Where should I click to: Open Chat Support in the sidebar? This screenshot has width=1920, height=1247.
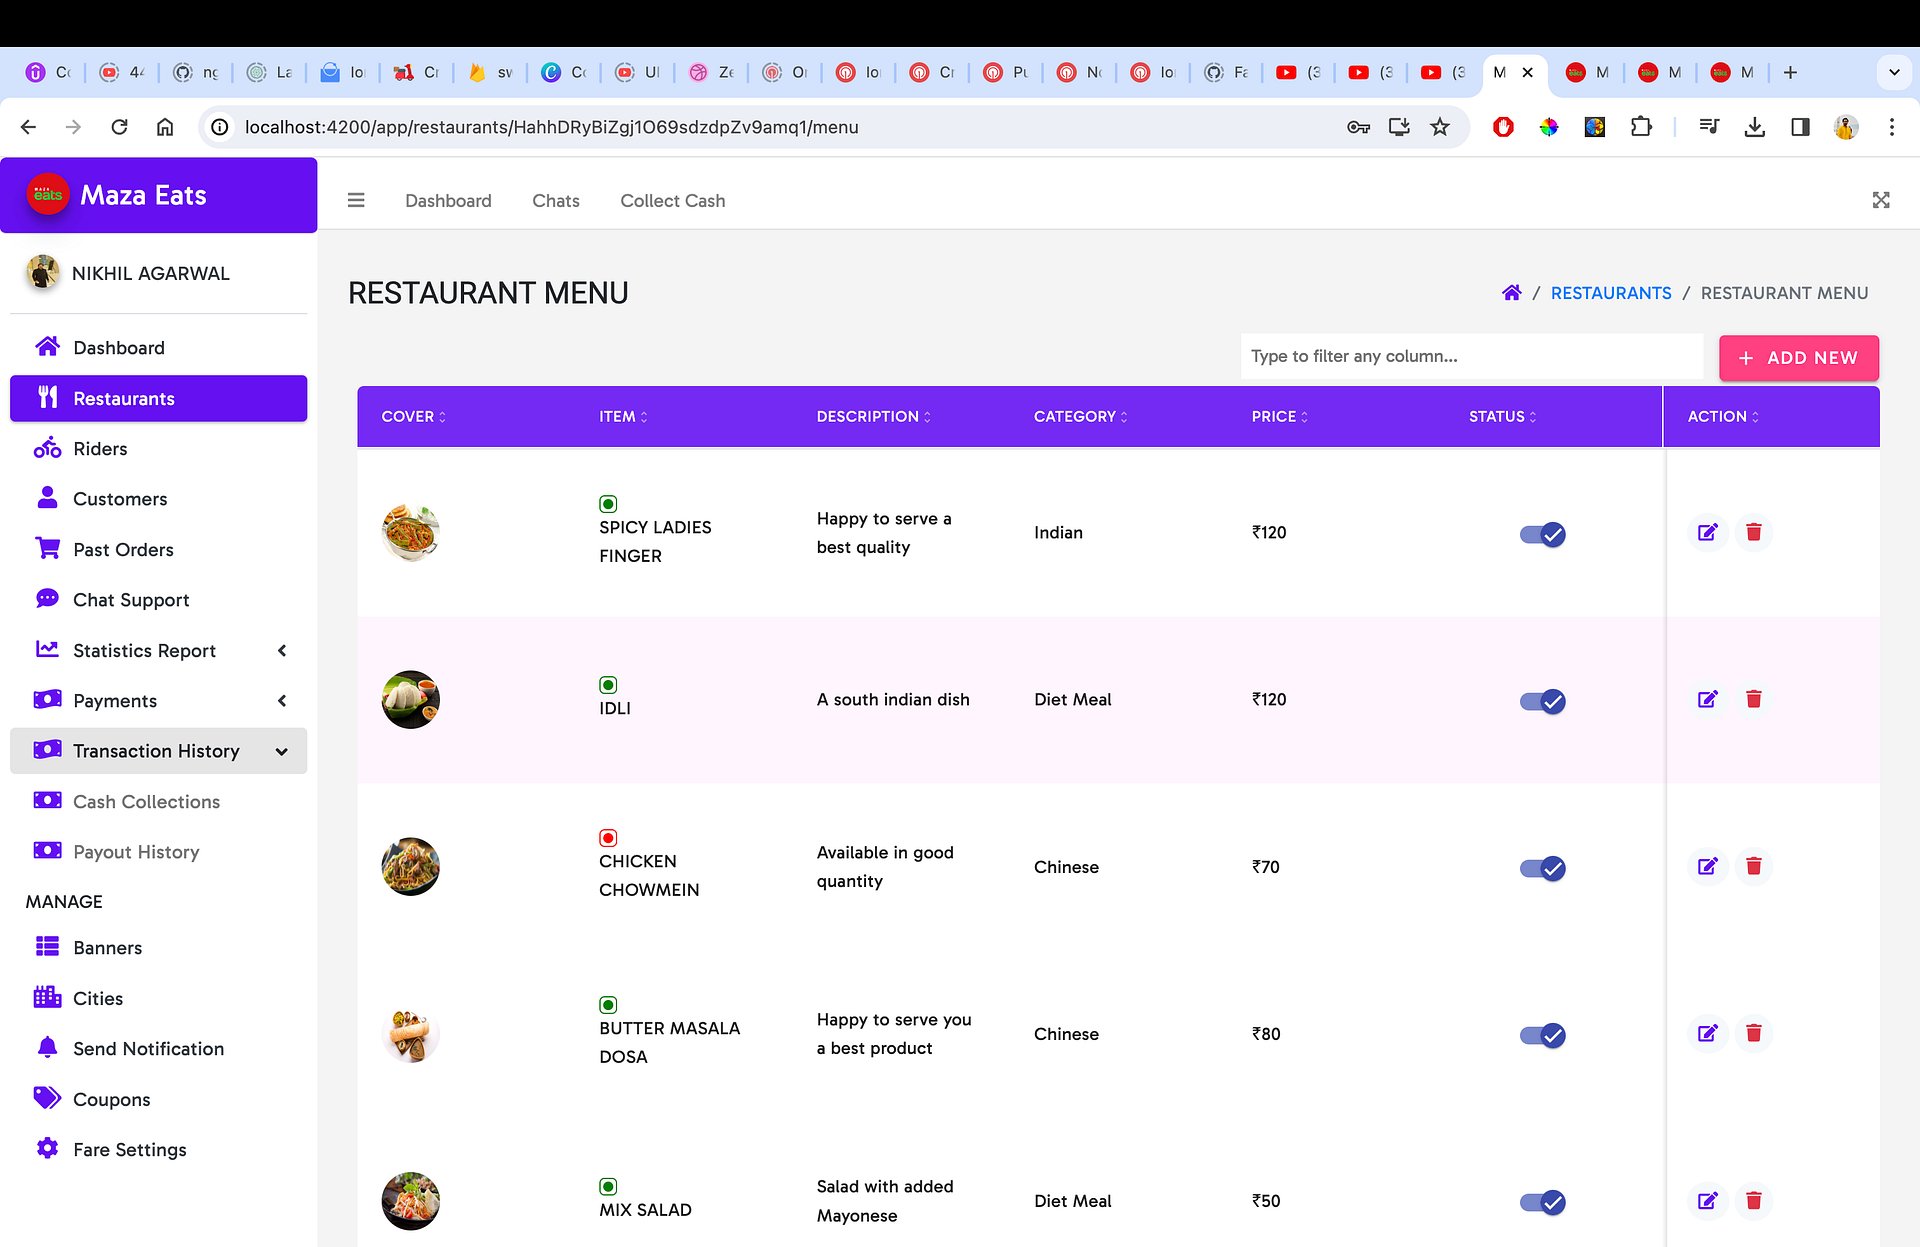[x=158, y=600]
